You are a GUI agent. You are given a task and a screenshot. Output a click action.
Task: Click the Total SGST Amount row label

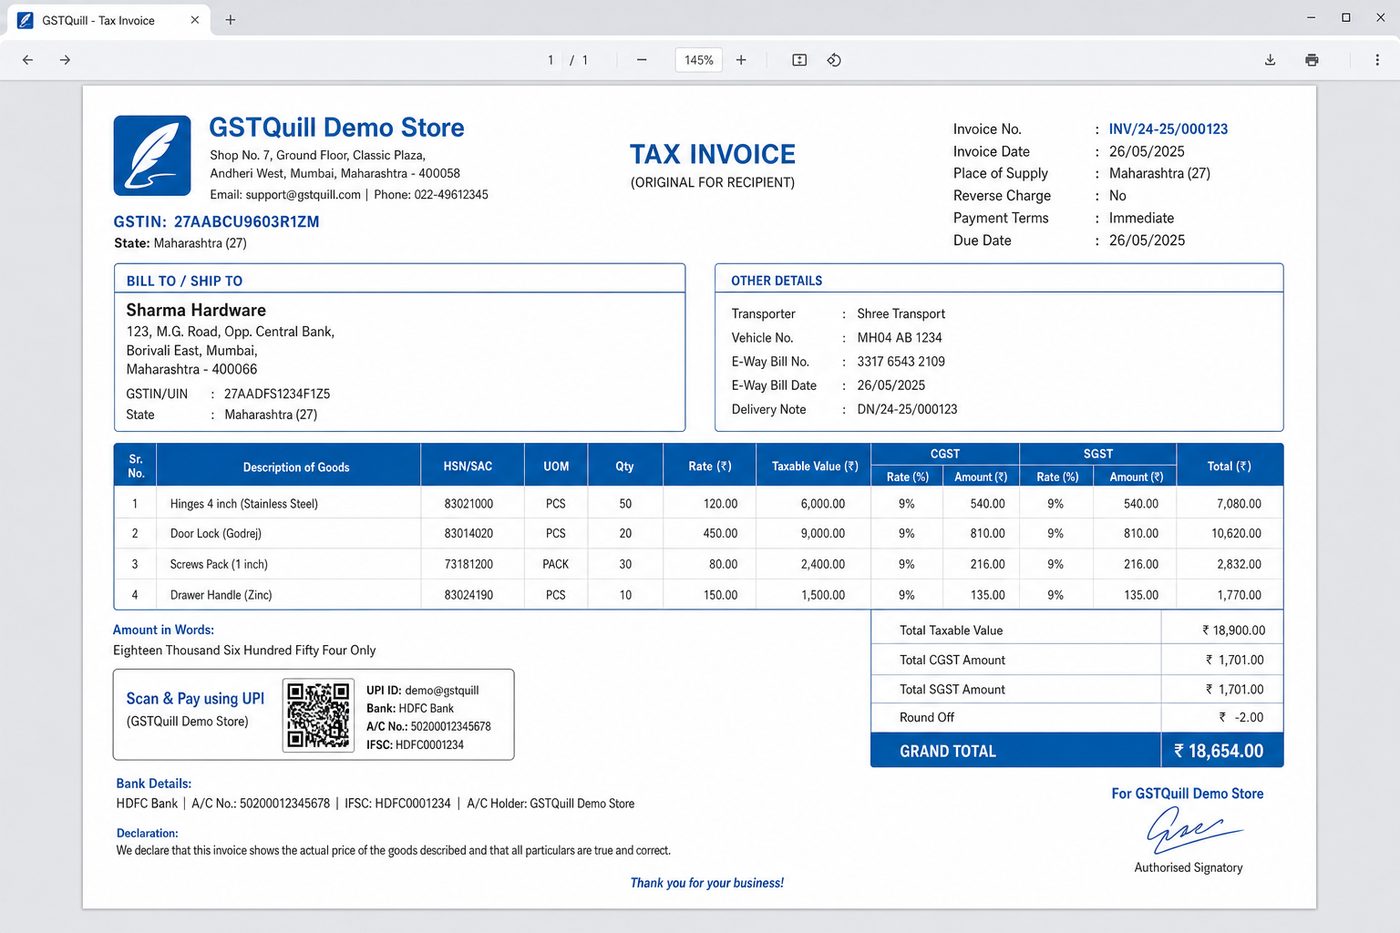pyautogui.click(x=952, y=690)
